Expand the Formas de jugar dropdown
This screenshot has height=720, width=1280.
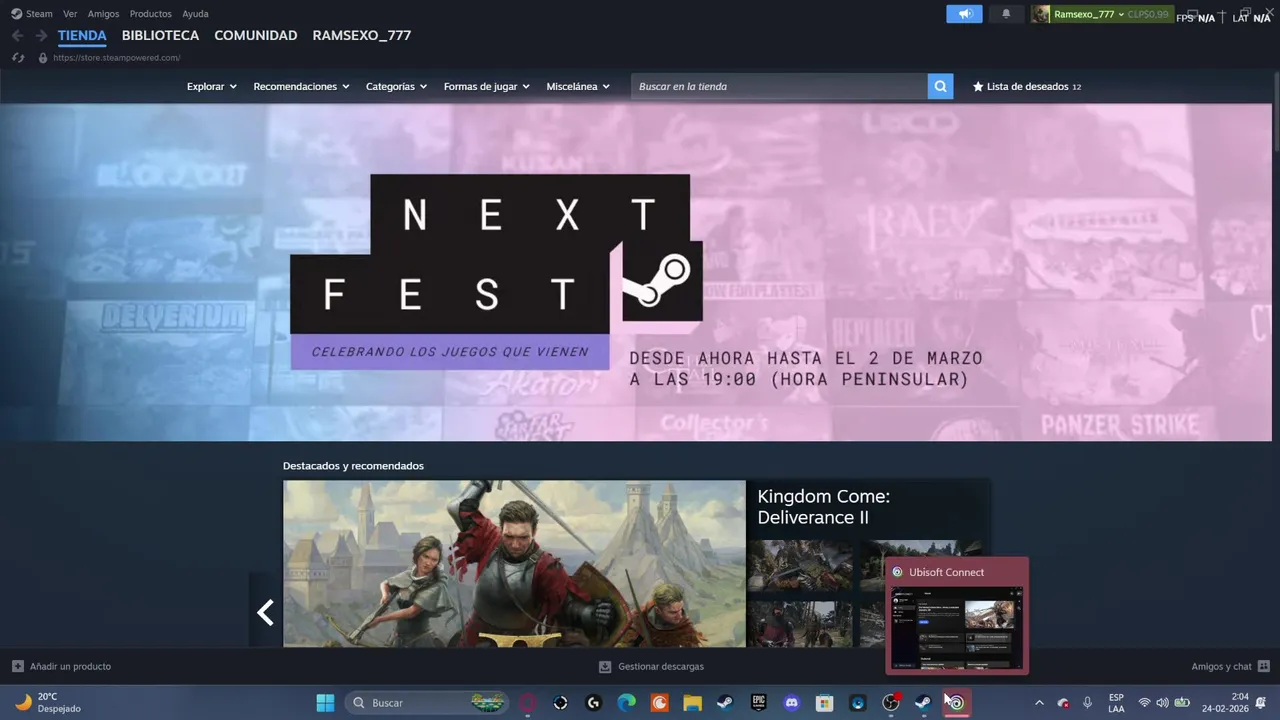coord(486,86)
